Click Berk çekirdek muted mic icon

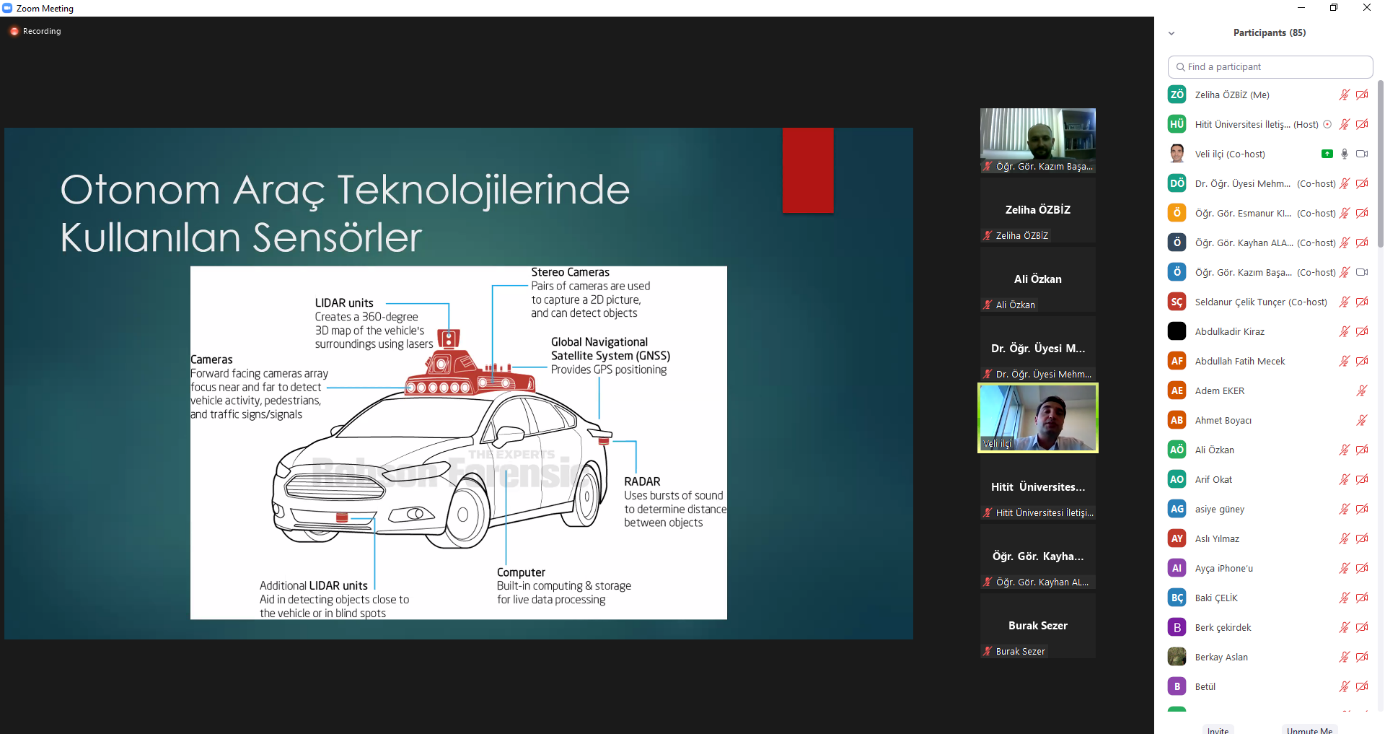[x=1345, y=628]
